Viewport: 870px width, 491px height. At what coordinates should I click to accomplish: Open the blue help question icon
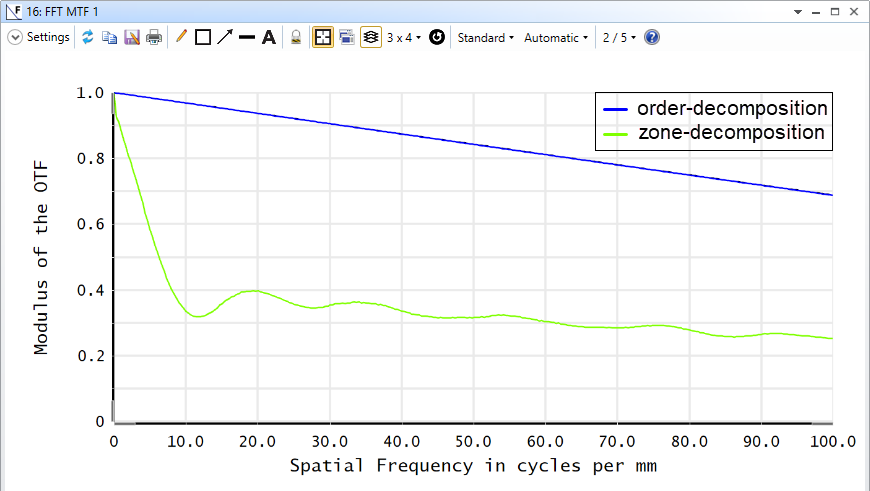(652, 37)
